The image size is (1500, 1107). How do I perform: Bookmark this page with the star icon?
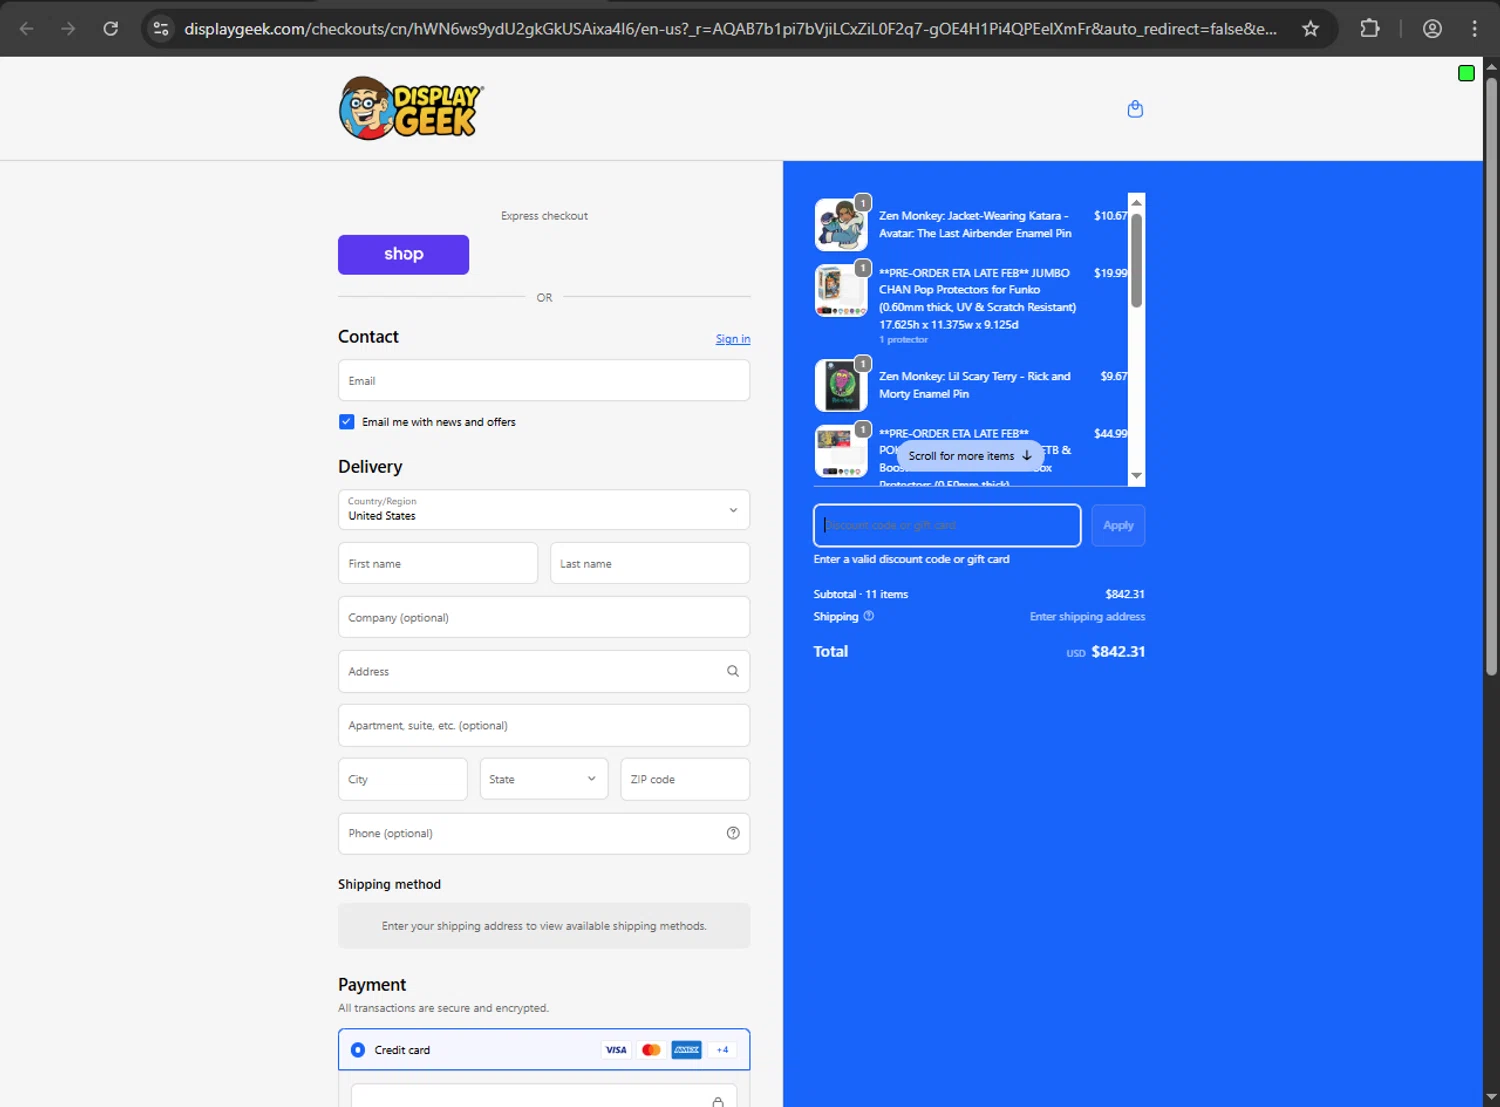1310,28
